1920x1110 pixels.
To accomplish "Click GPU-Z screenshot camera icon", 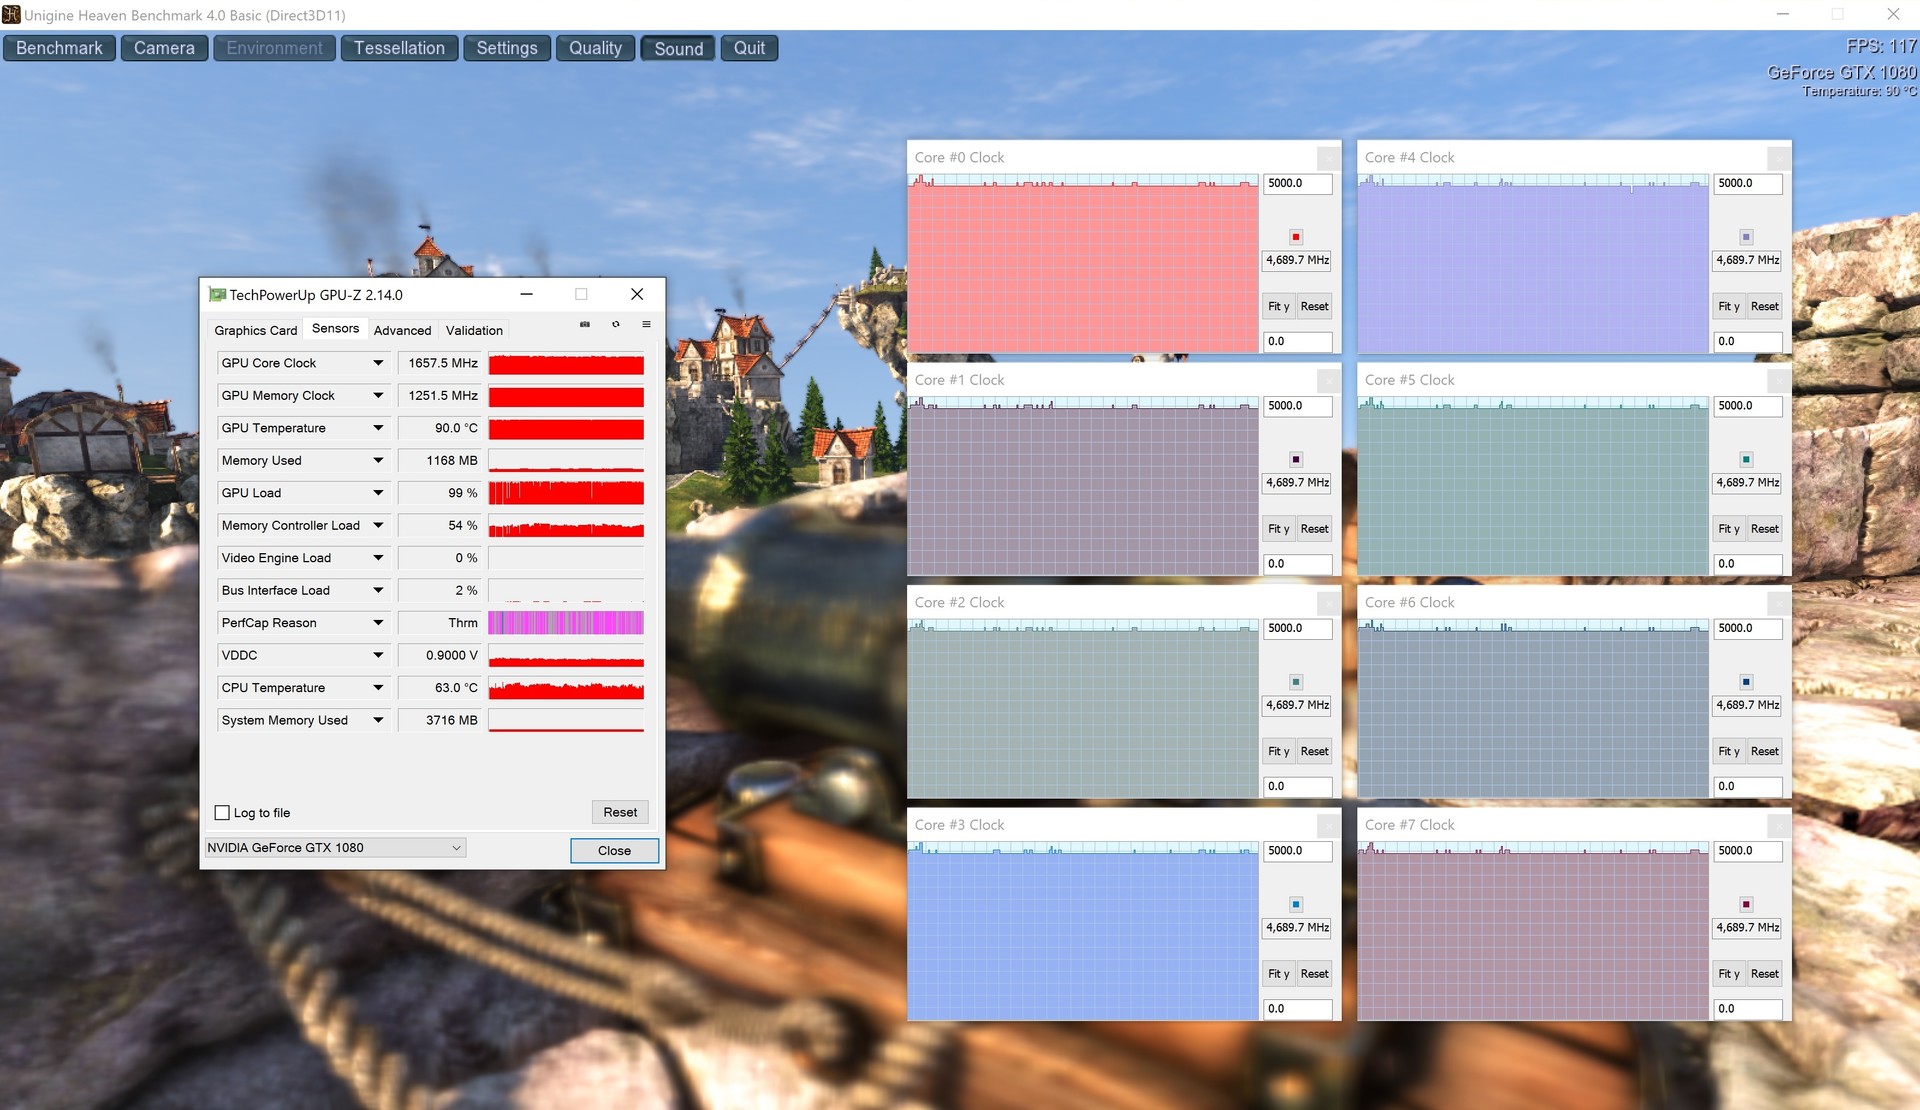I will [585, 324].
